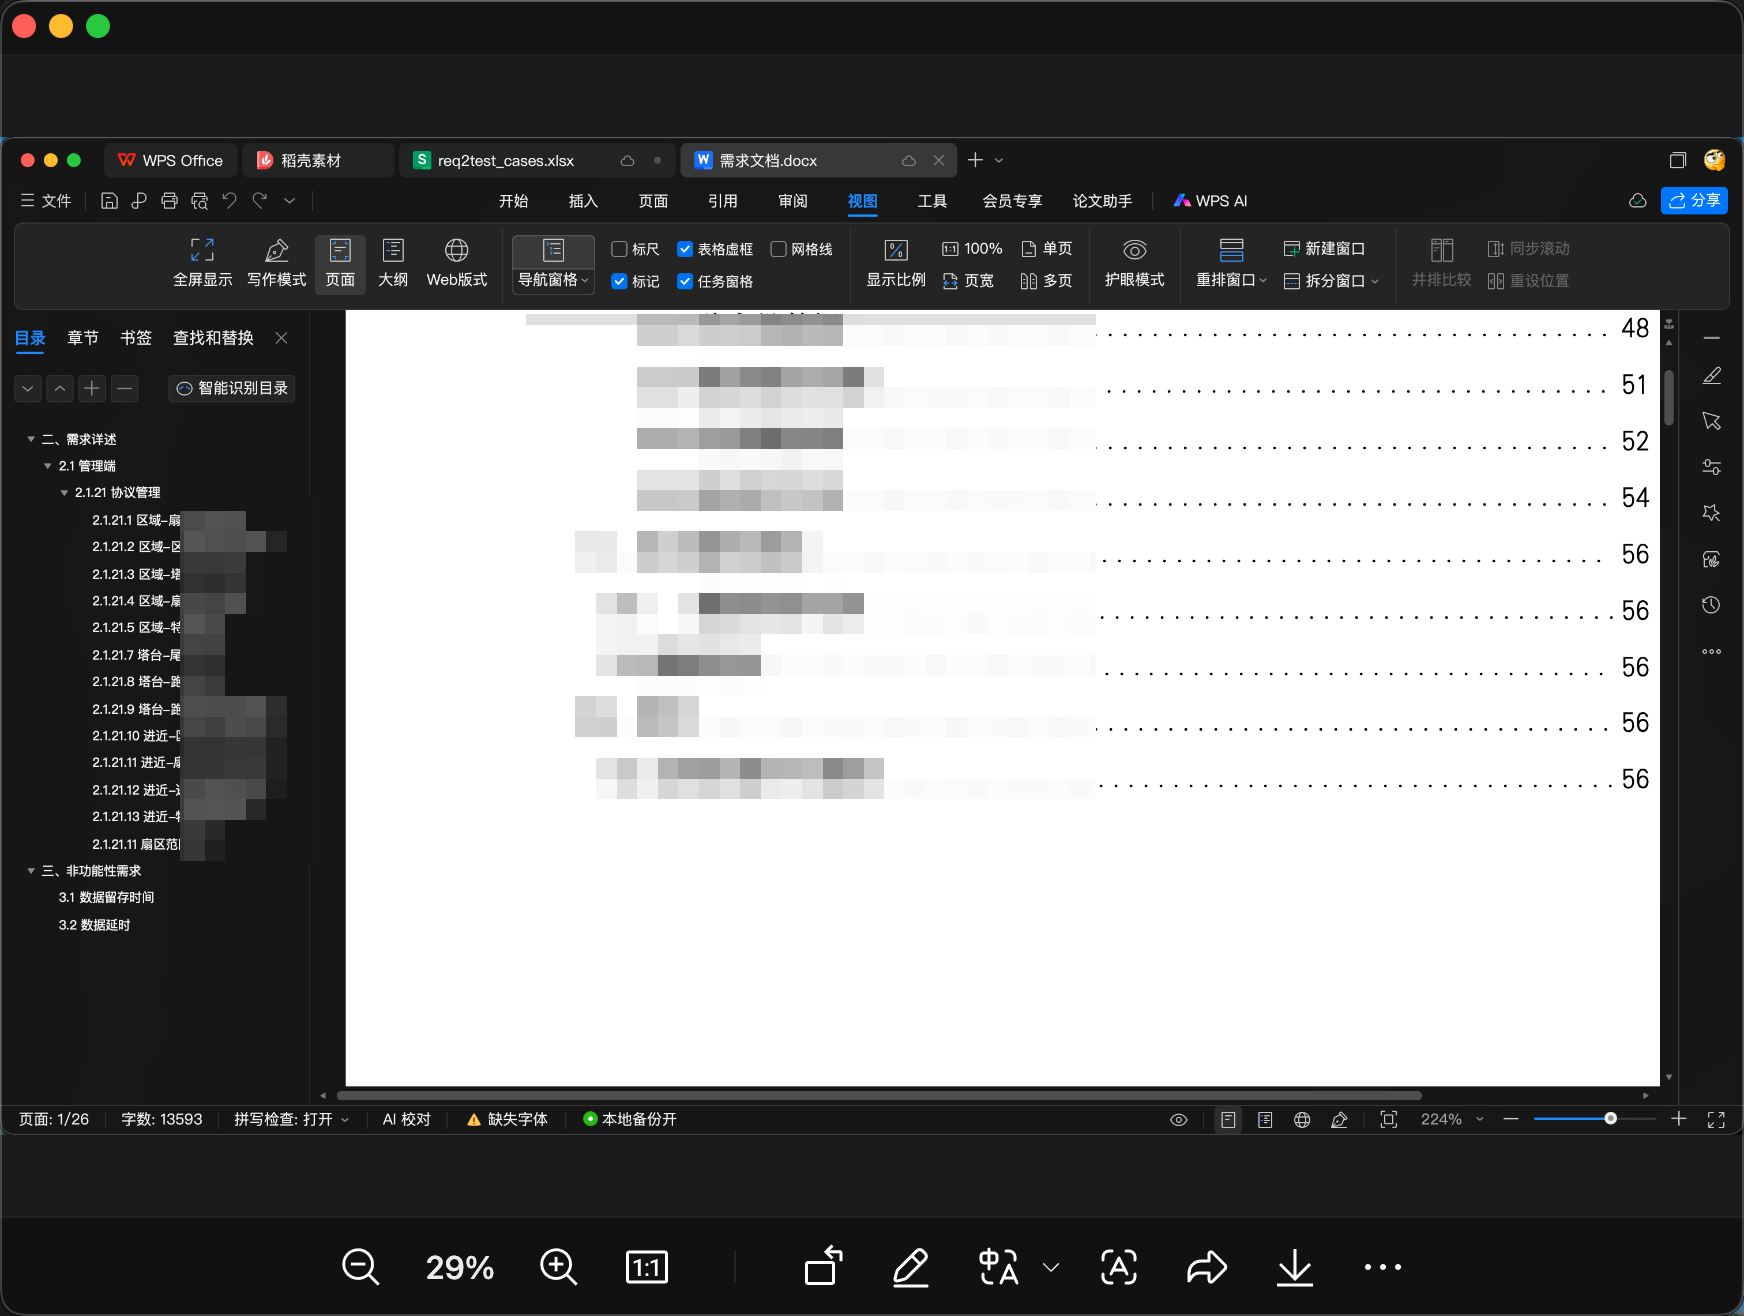Click AI proofreading (AI 校对) in status bar
Image resolution: width=1744 pixels, height=1316 pixels.
[406, 1120]
